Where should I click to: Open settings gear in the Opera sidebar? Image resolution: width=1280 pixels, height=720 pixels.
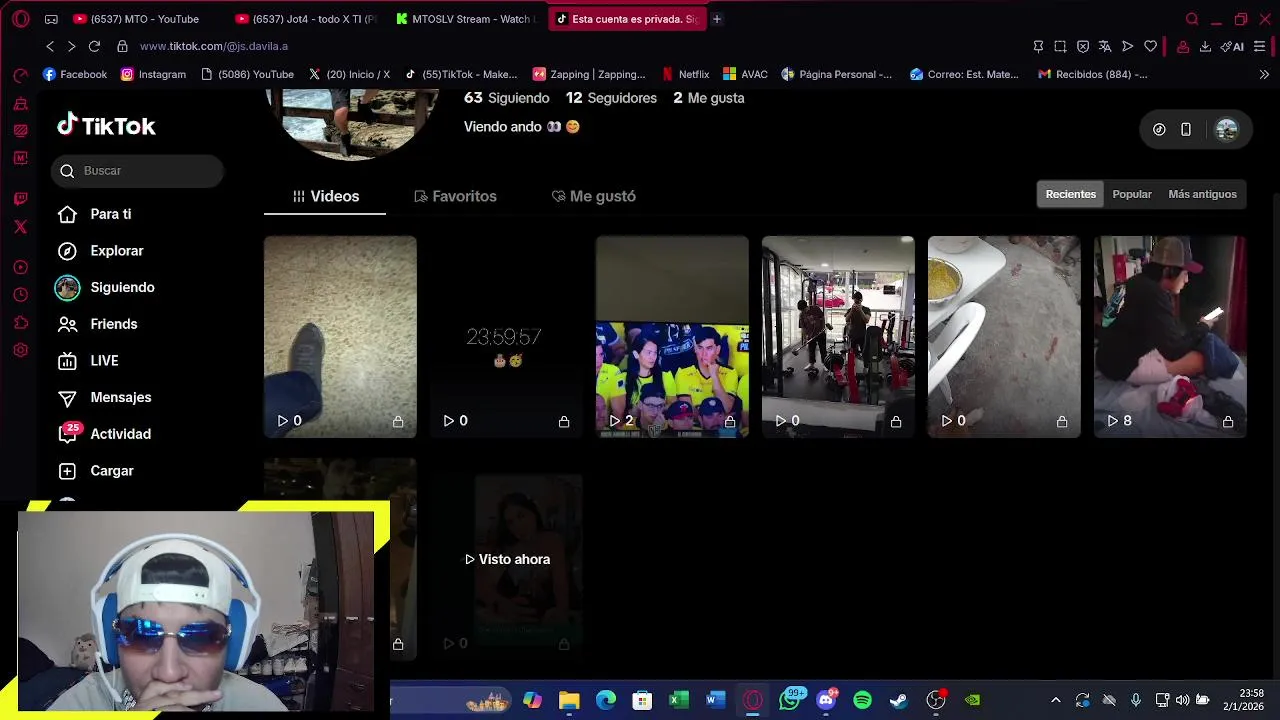[x=20, y=350]
